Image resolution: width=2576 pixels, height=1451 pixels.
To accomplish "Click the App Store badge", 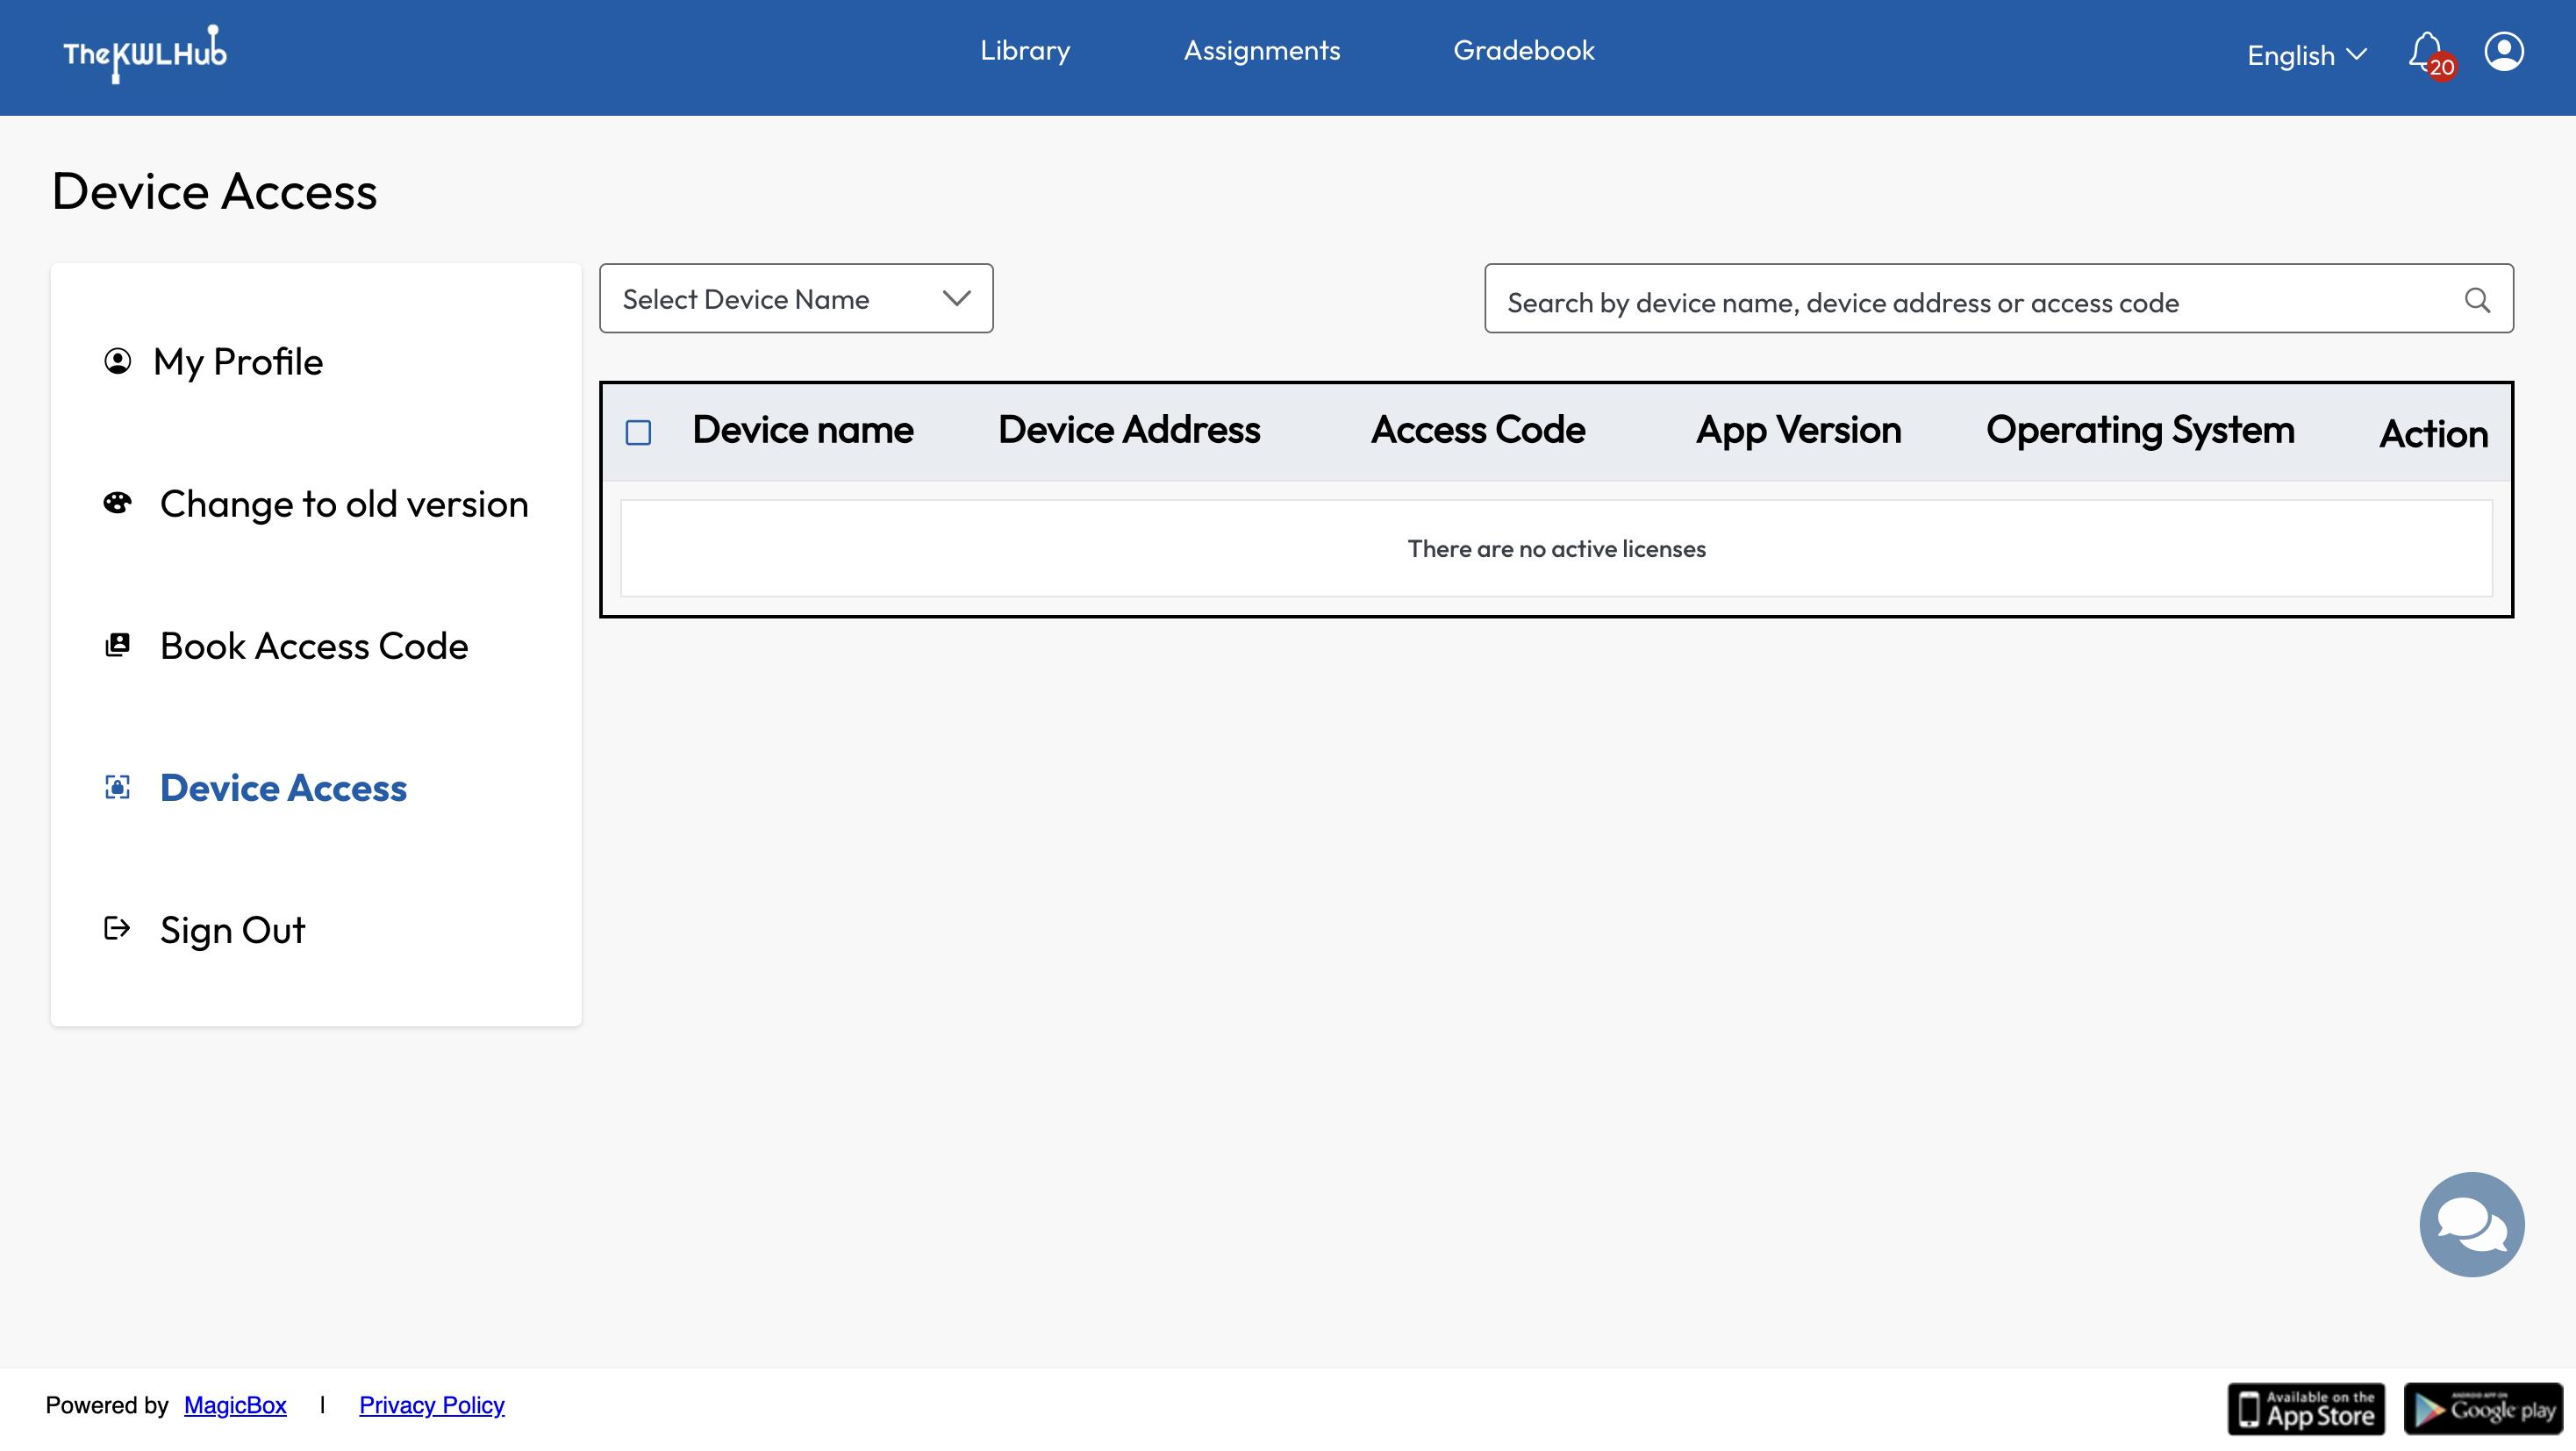I will (2305, 1409).
